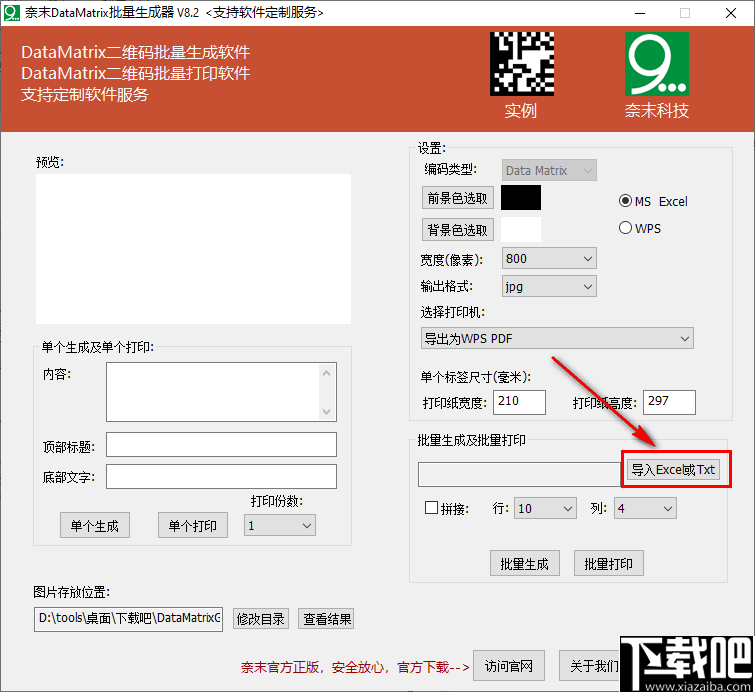Click the white background color swatch
Screen dimensions: 755x692
pyautogui.click(x=521, y=229)
